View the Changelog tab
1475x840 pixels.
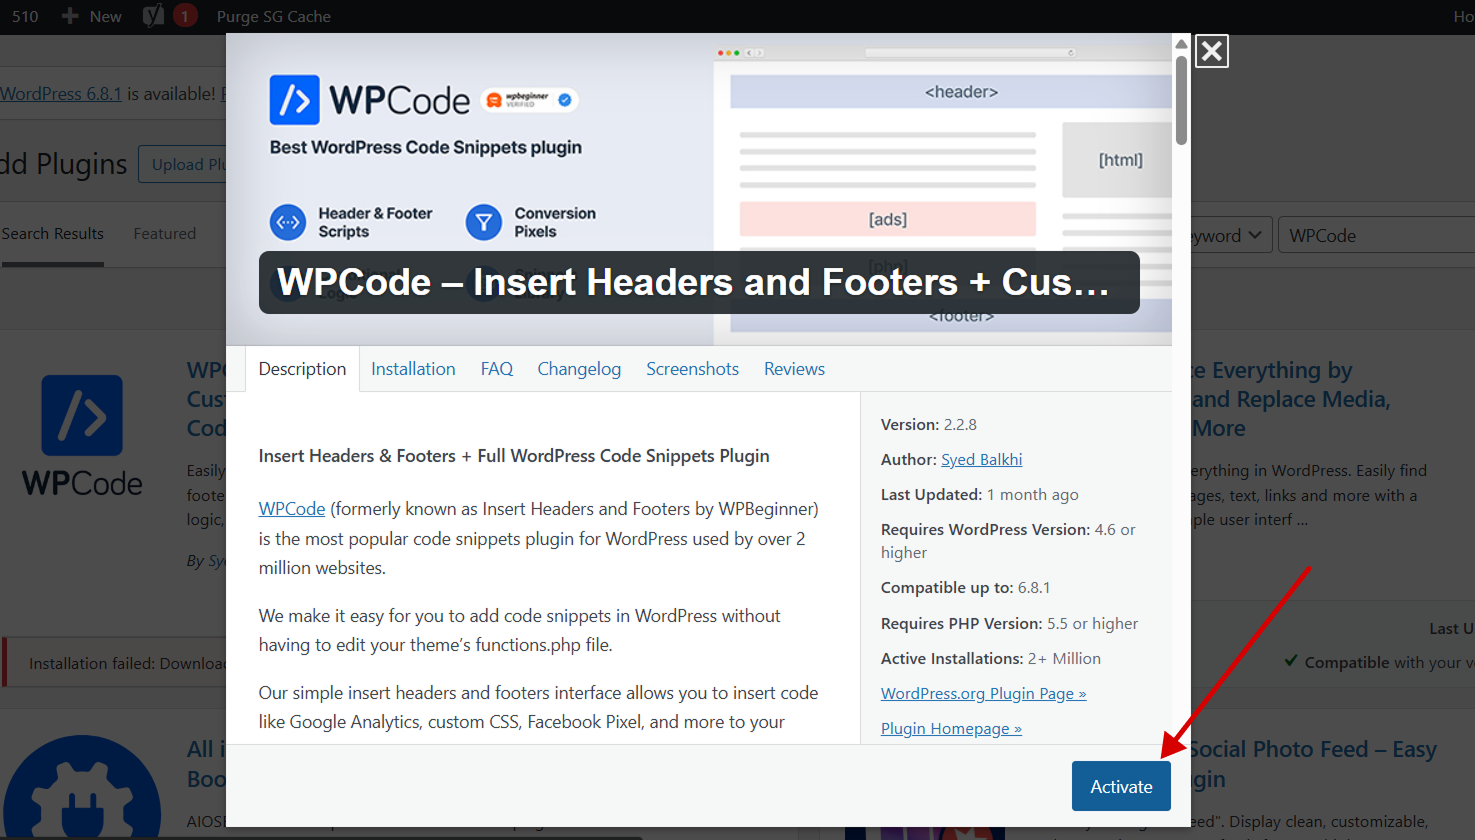(579, 368)
